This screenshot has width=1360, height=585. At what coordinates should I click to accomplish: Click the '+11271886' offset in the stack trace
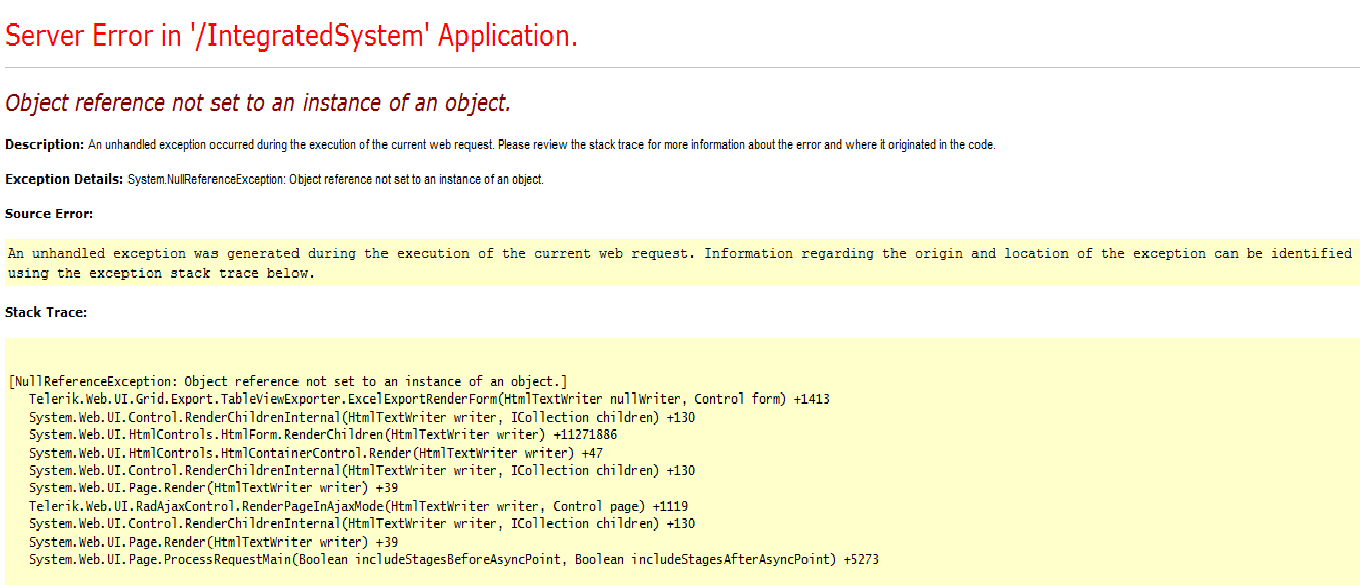(x=585, y=435)
